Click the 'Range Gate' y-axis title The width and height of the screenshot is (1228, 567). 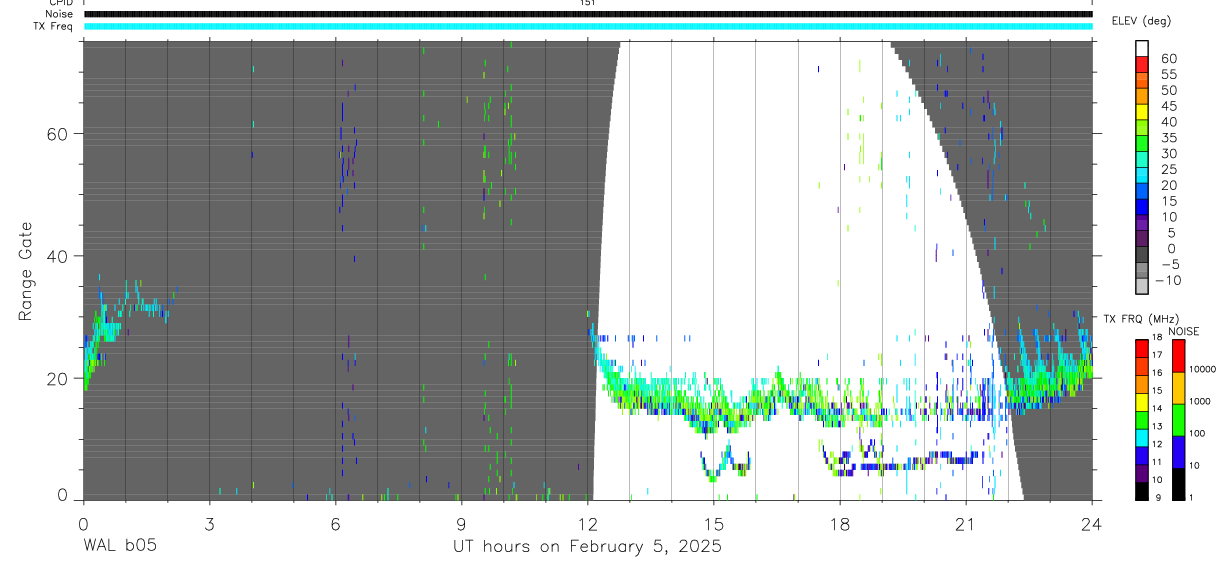[26, 271]
